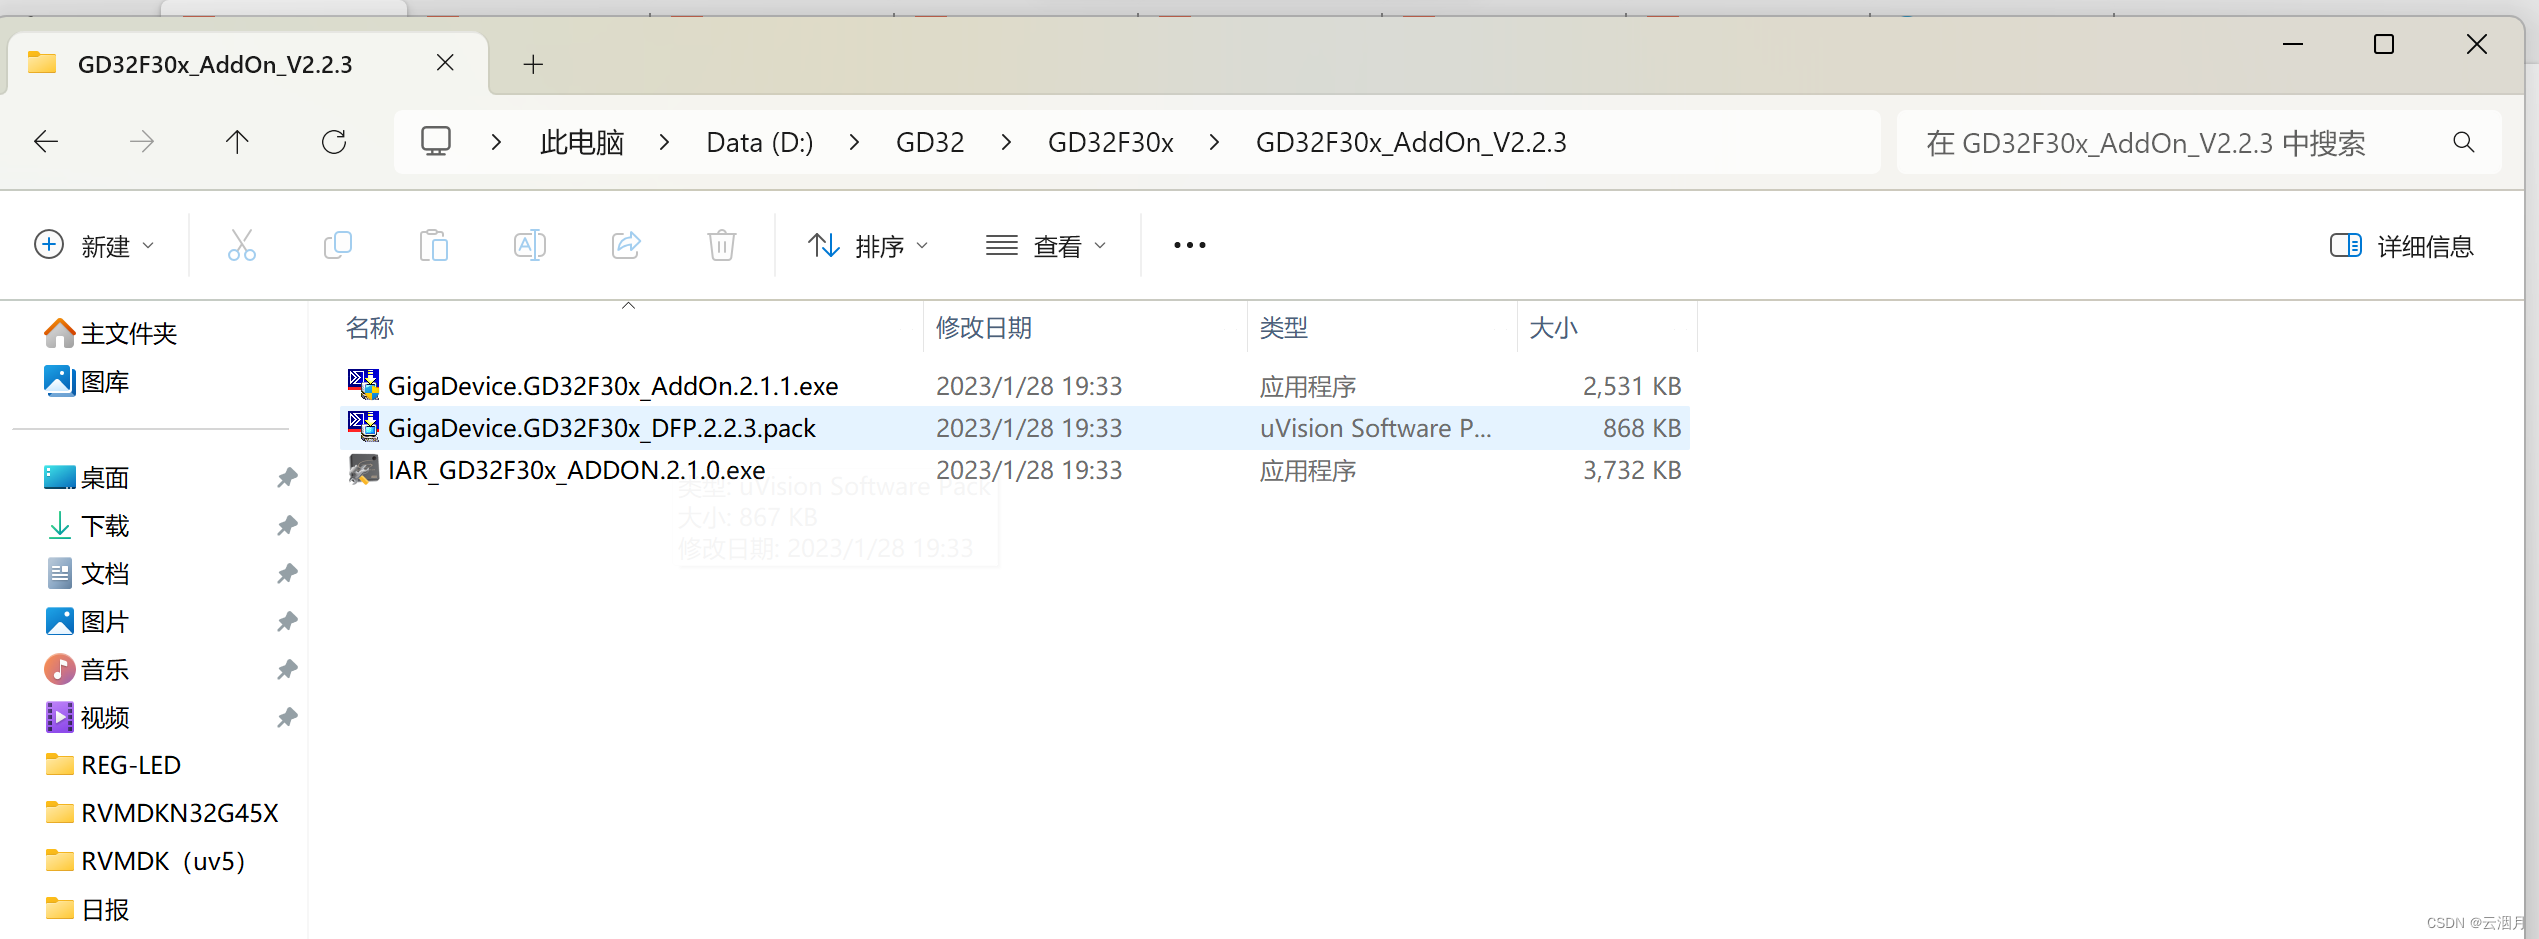The width and height of the screenshot is (2539, 939).
Task: Click the 3,732 KB size cell
Action: coord(1632,470)
